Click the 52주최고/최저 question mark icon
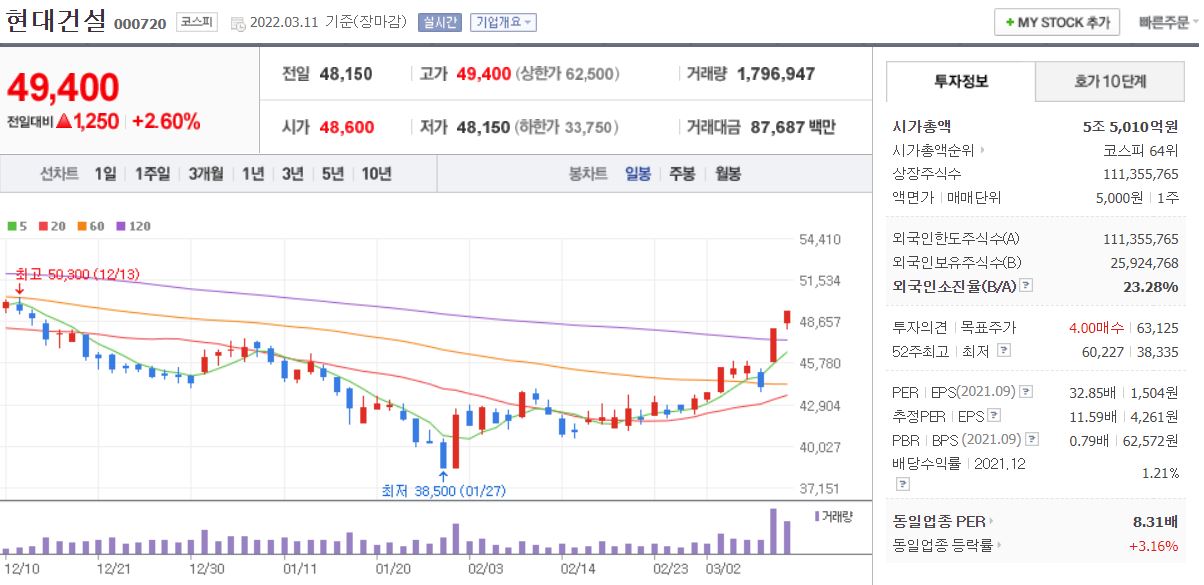Screen dimensions: 1204x585 (x=1003, y=350)
